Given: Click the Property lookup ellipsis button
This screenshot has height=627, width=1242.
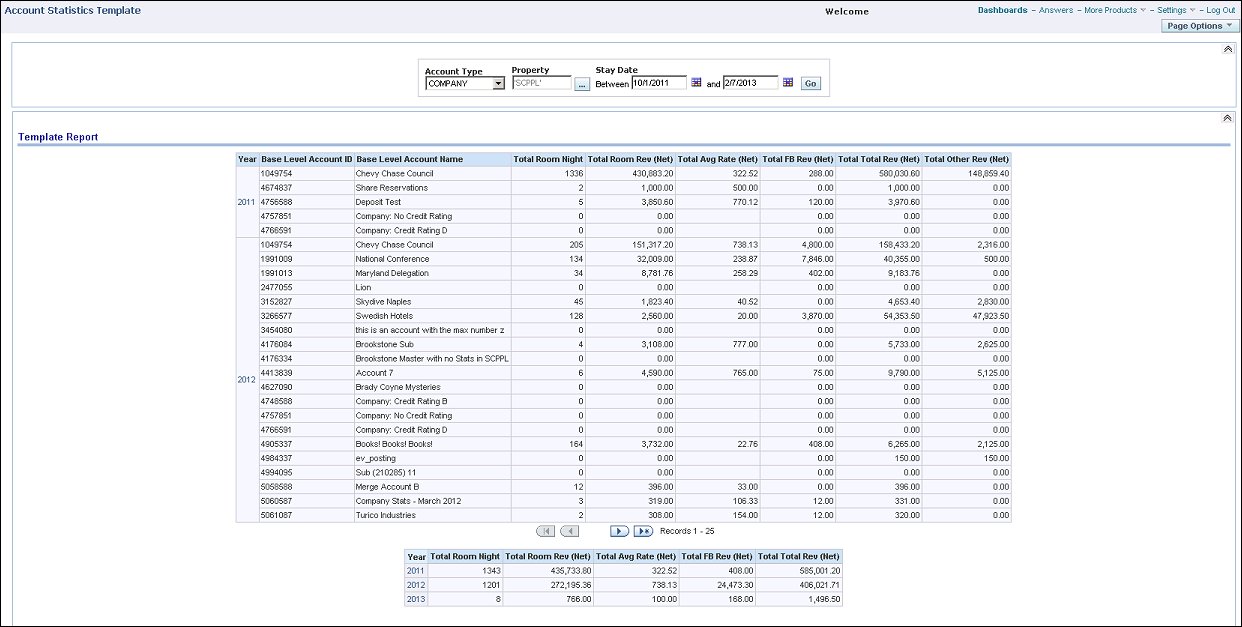Looking at the screenshot, I should [582, 82].
